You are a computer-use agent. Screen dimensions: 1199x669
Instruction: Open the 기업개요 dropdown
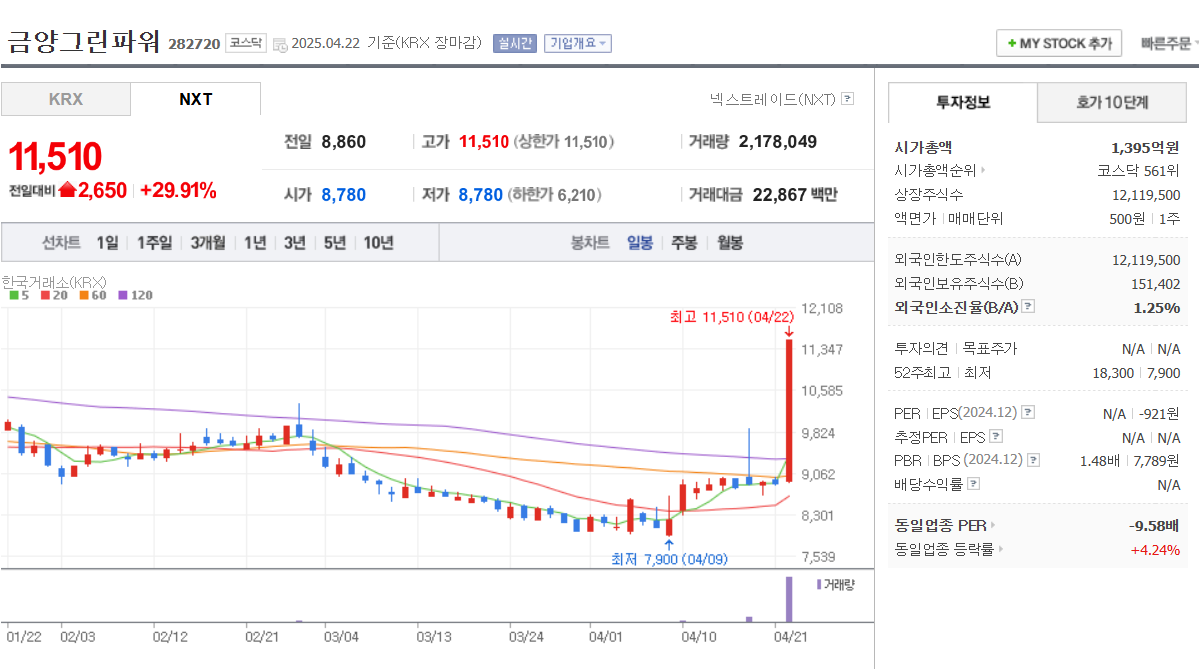[x=578, y=43]
